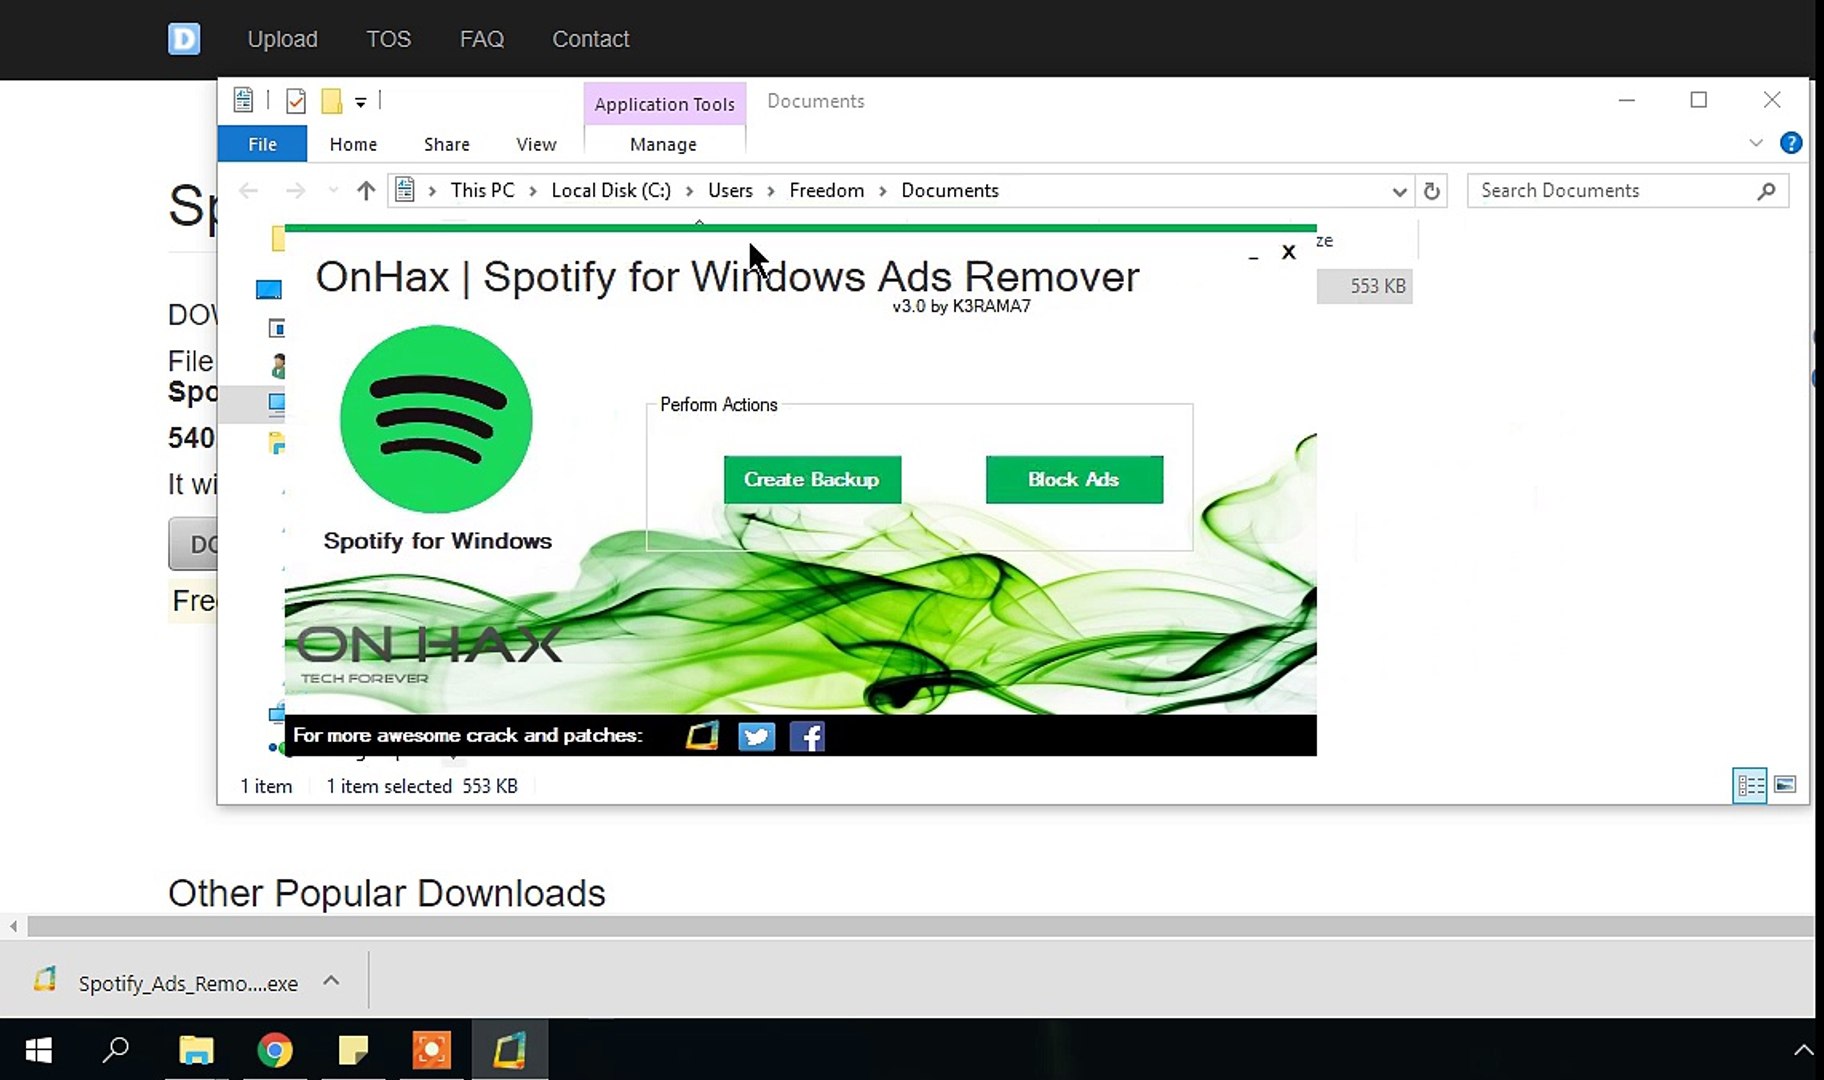This screenshot has height=1080, width=1824.
Task: Show hidden system tray icons
Action: (x=1803, y=1050)
